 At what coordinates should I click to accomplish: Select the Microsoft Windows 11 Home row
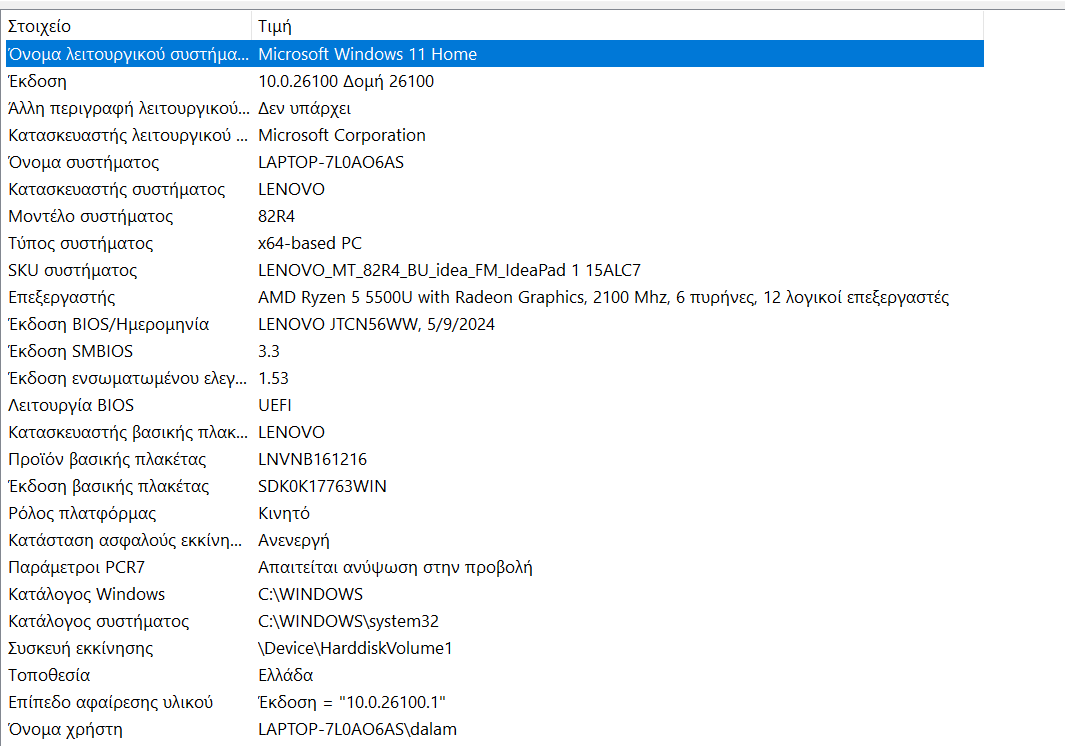(494, 54)
